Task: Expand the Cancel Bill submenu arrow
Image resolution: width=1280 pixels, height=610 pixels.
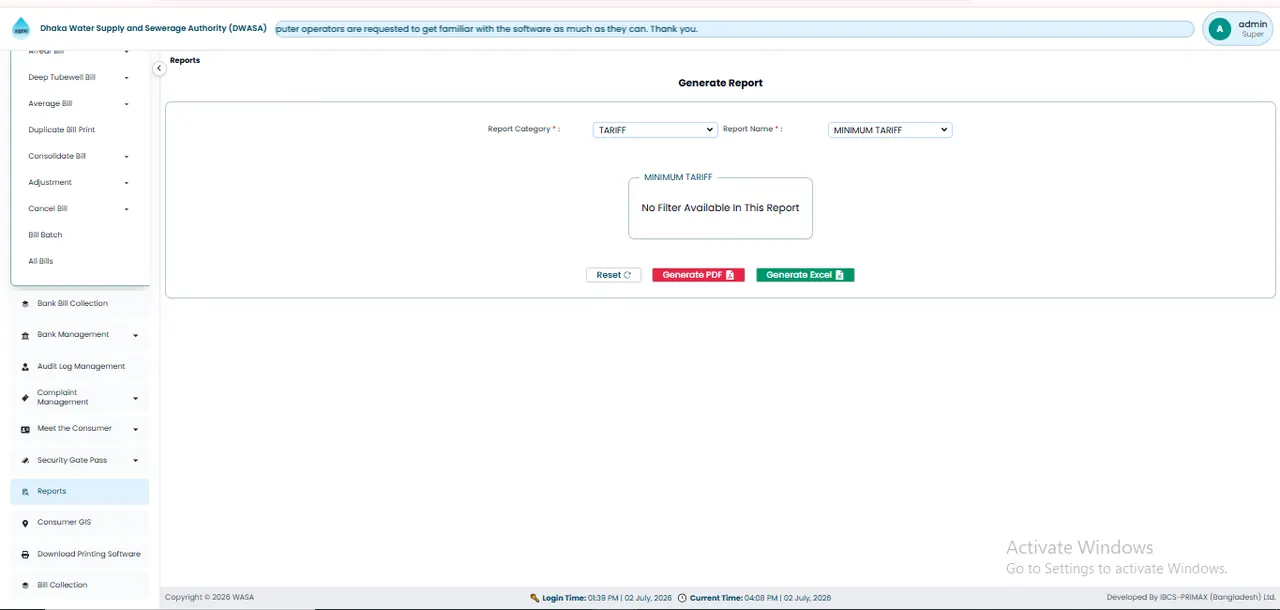Action: click(127, 209)
